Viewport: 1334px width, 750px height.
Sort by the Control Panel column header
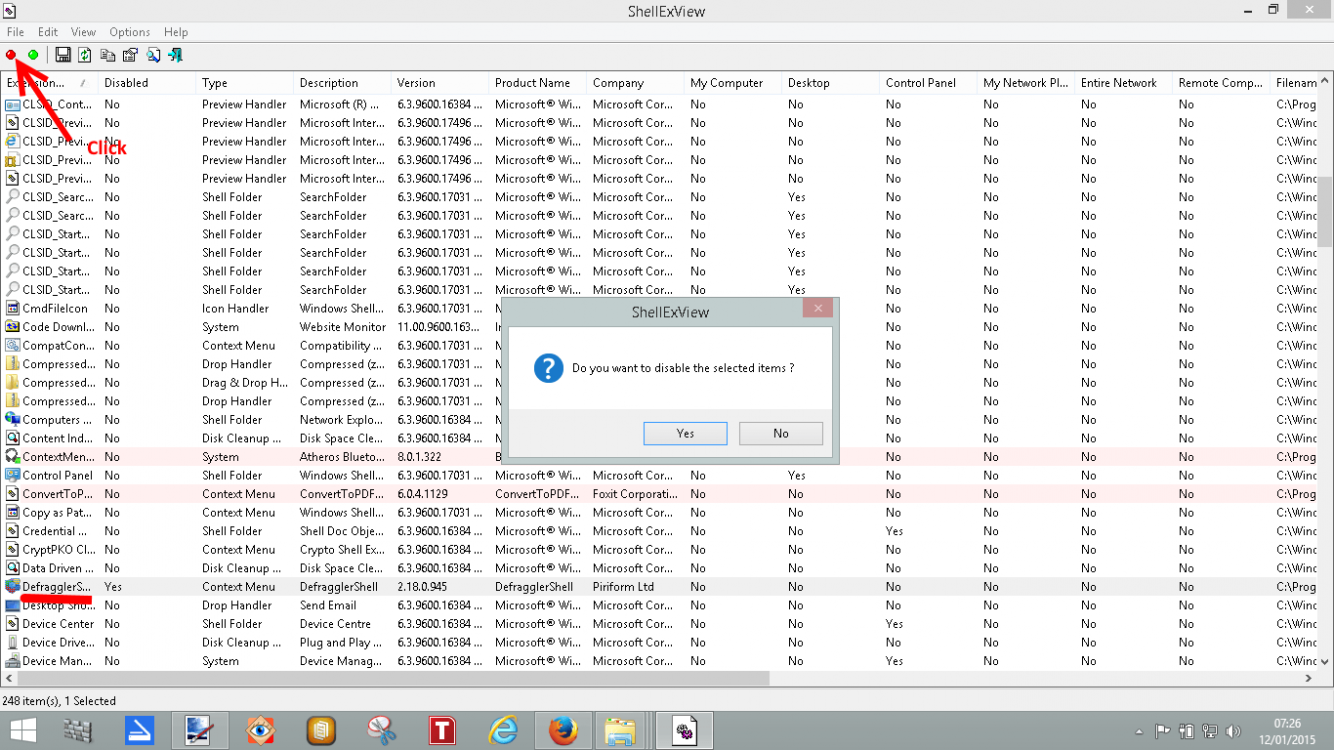click(x=928, y=83)
